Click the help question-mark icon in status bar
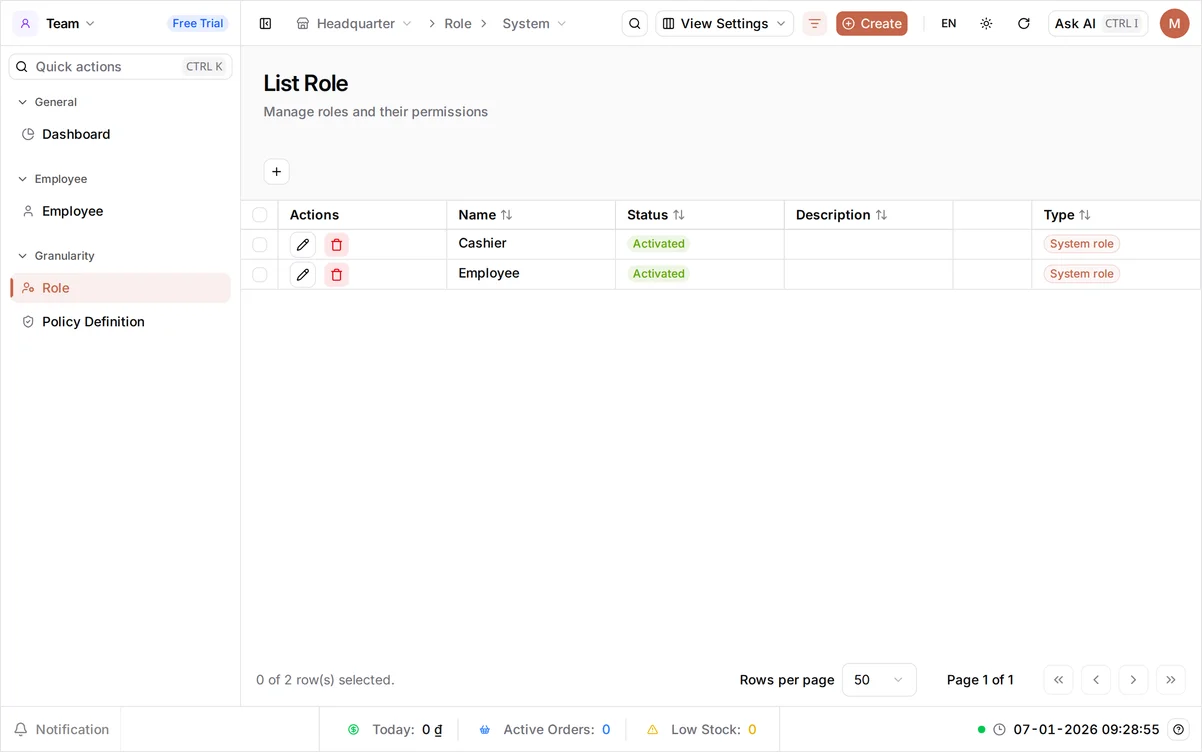Viewport: 1202px width, 752px height. pyautogui.click(x=1179, y=730)
